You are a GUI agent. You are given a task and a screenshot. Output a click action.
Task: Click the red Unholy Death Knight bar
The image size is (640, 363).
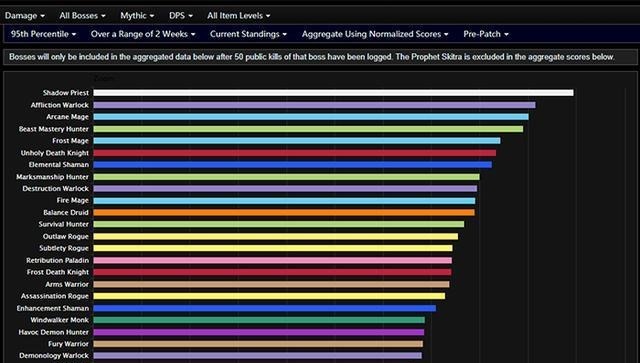click(295, 153)
